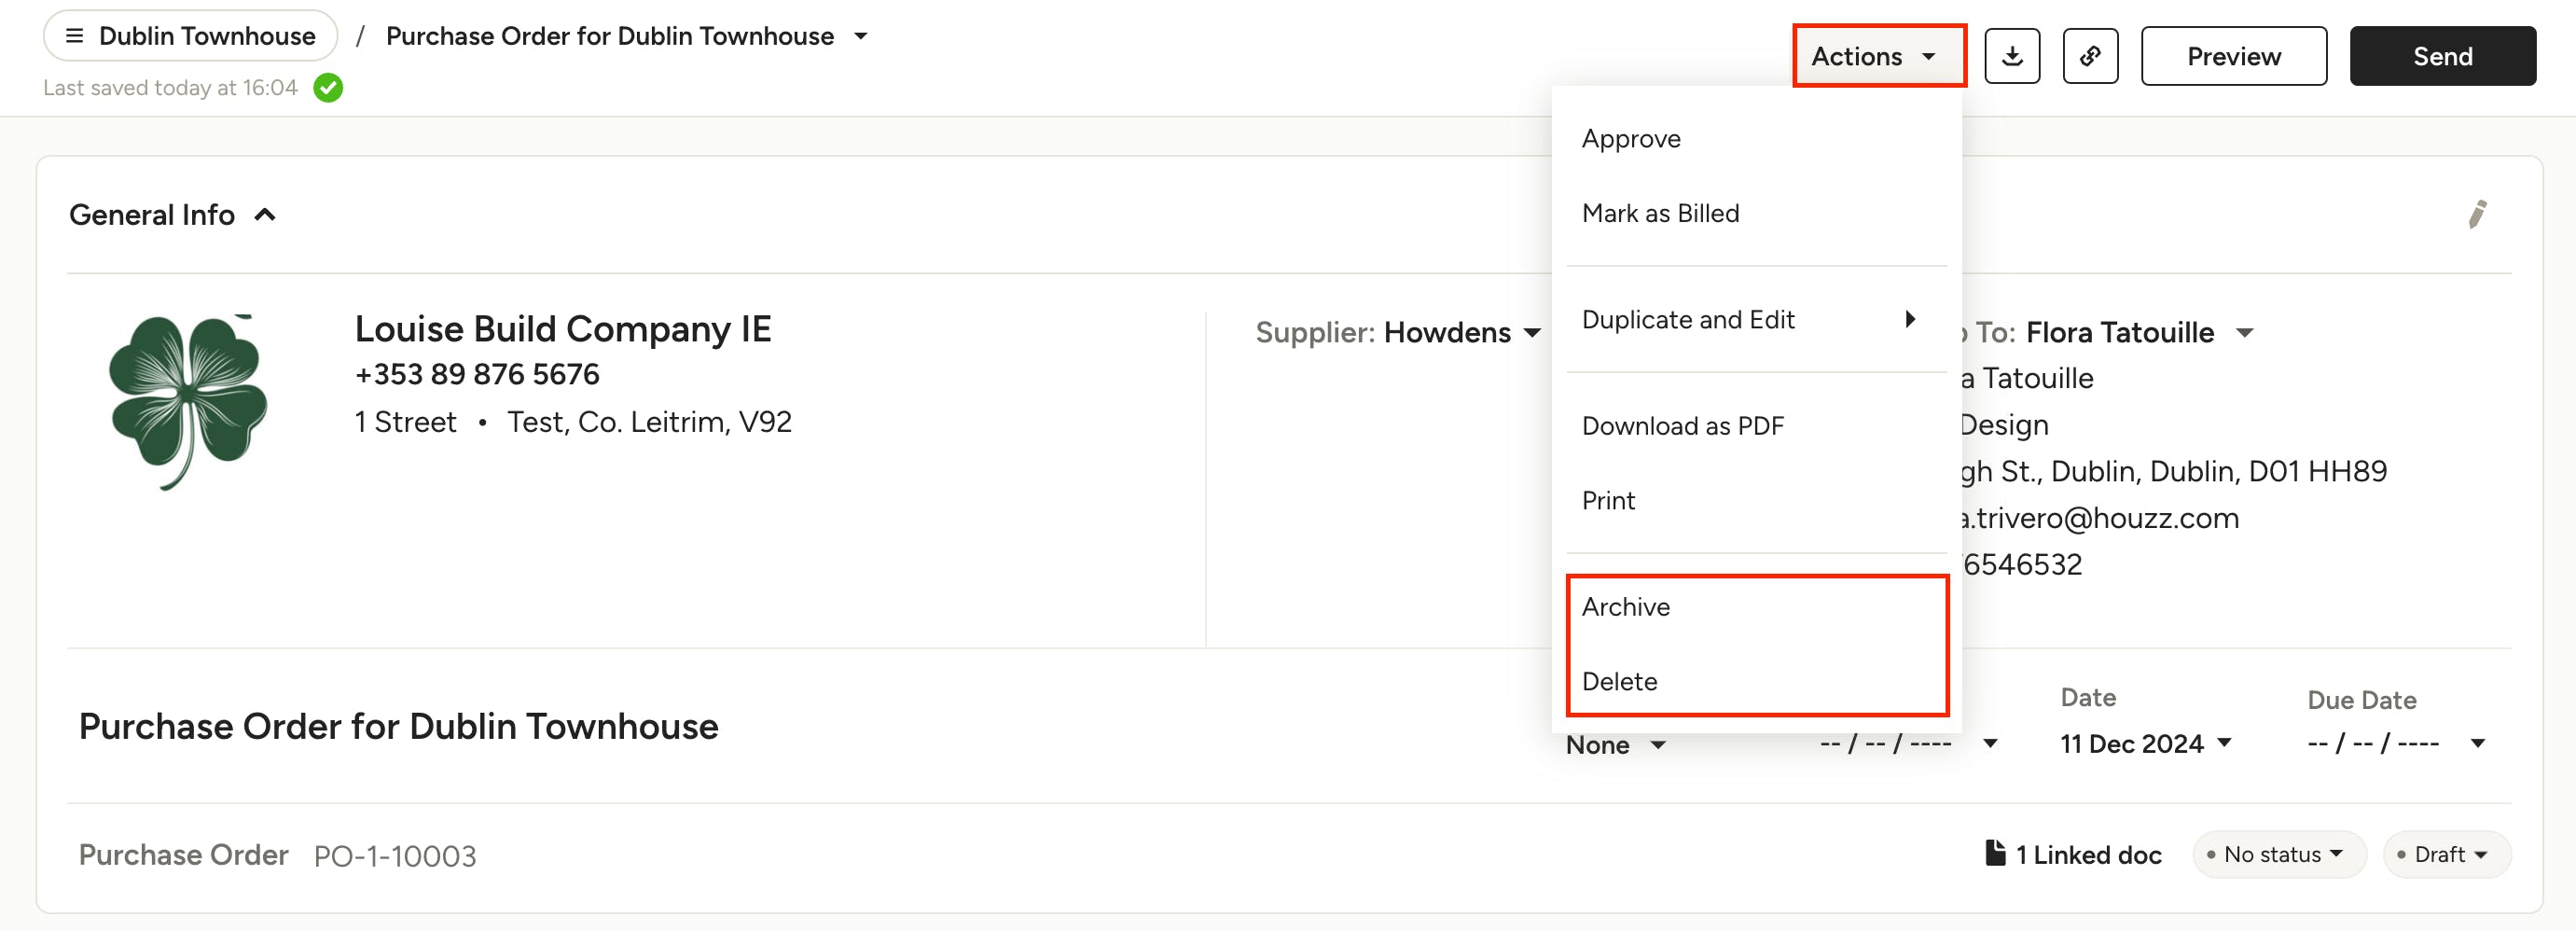Expand the Duplicate and Edit submenu
2576x931 pixels.
point(1756,320)
